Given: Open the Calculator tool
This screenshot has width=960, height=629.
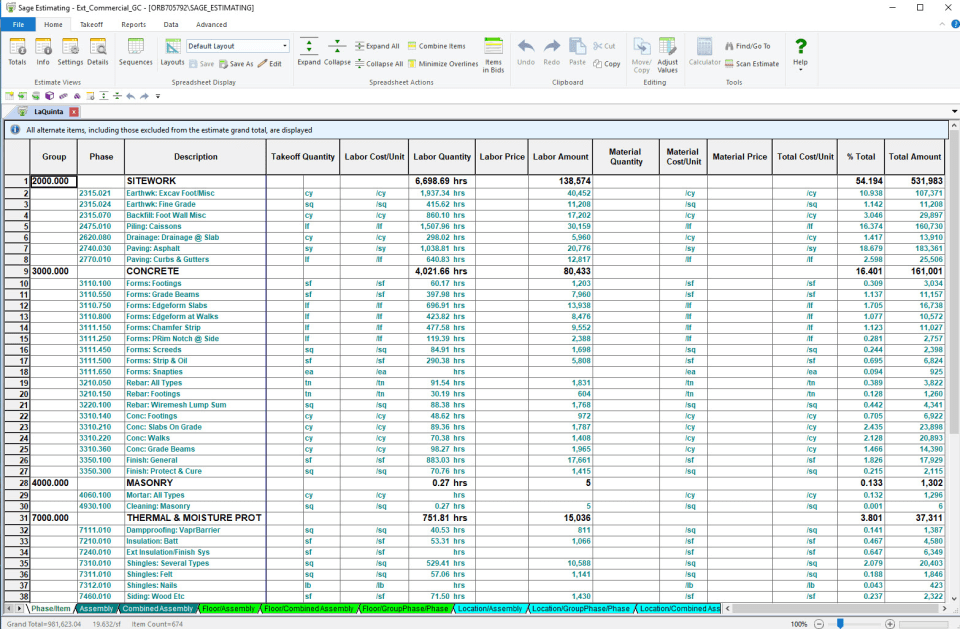Looking at the screenshot, I should (x=705, y=51).
